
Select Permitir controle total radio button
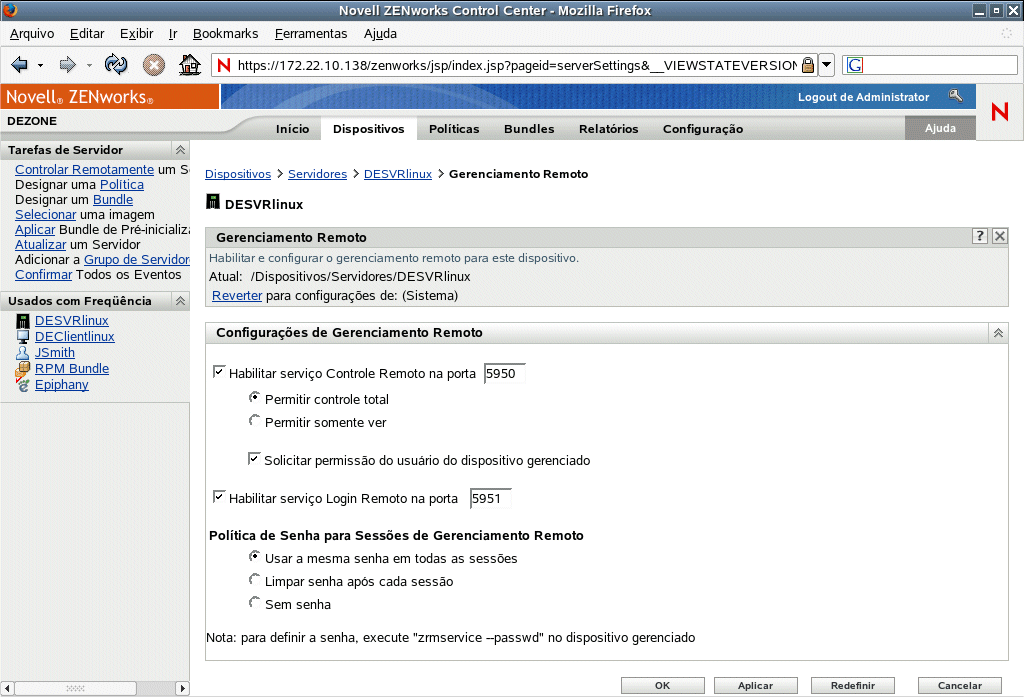pos(255,397)
